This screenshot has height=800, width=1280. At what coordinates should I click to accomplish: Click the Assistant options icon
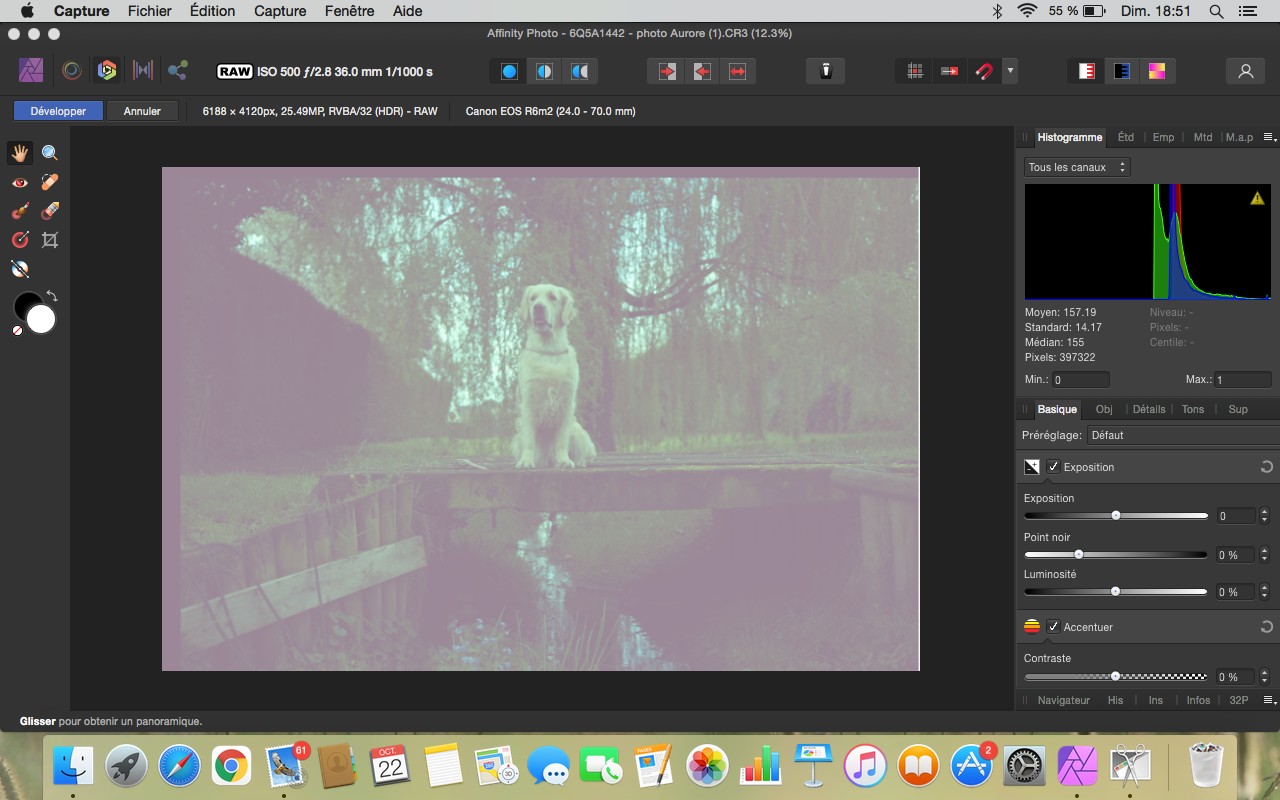[x=826, y=71]
